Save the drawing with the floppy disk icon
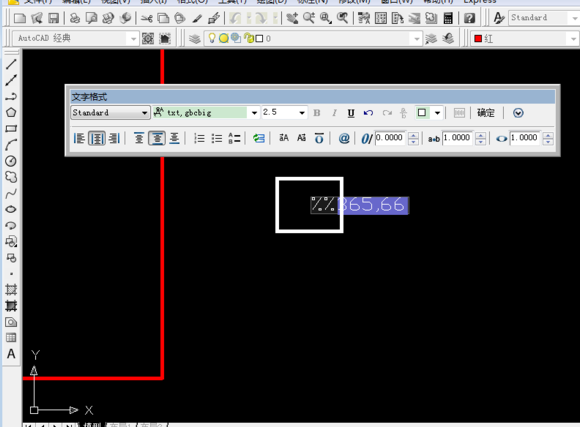 pyautogui.click(x=54, y=18)
